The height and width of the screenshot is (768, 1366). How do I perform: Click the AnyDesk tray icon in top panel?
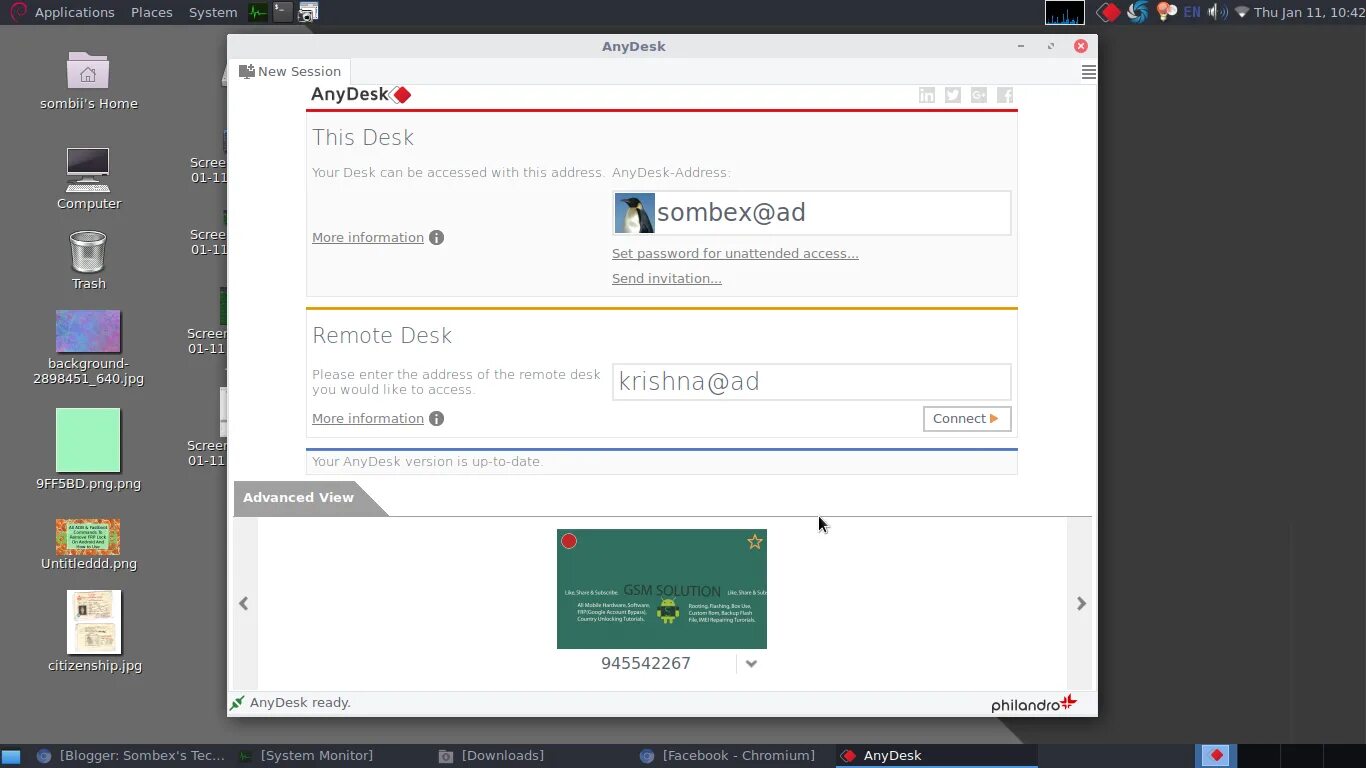[1108, 12]
